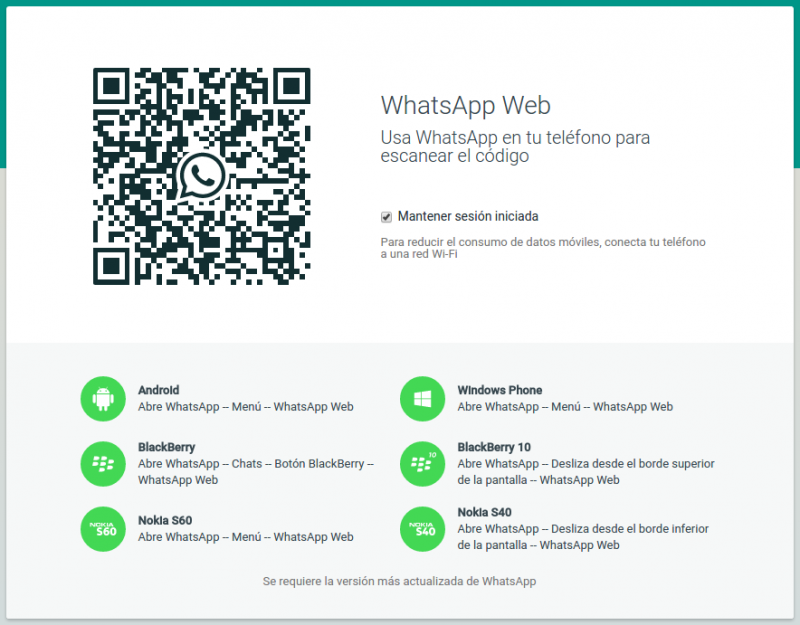Click the 'Para reducir el consumo de datos' note
The image size is (800, 625).
(543, 247)
